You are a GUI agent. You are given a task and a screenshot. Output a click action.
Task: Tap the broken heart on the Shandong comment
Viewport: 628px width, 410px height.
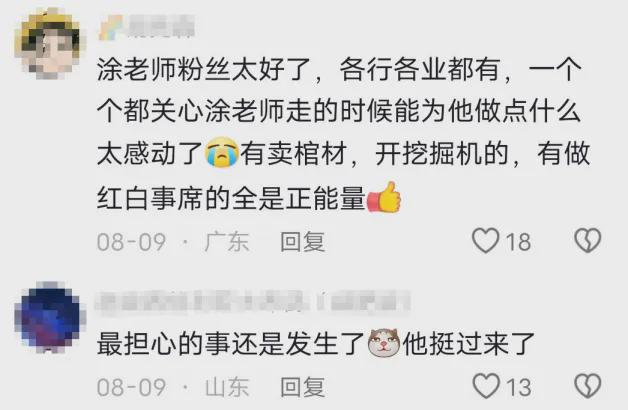pyautogui.click(x=588, y=386)
